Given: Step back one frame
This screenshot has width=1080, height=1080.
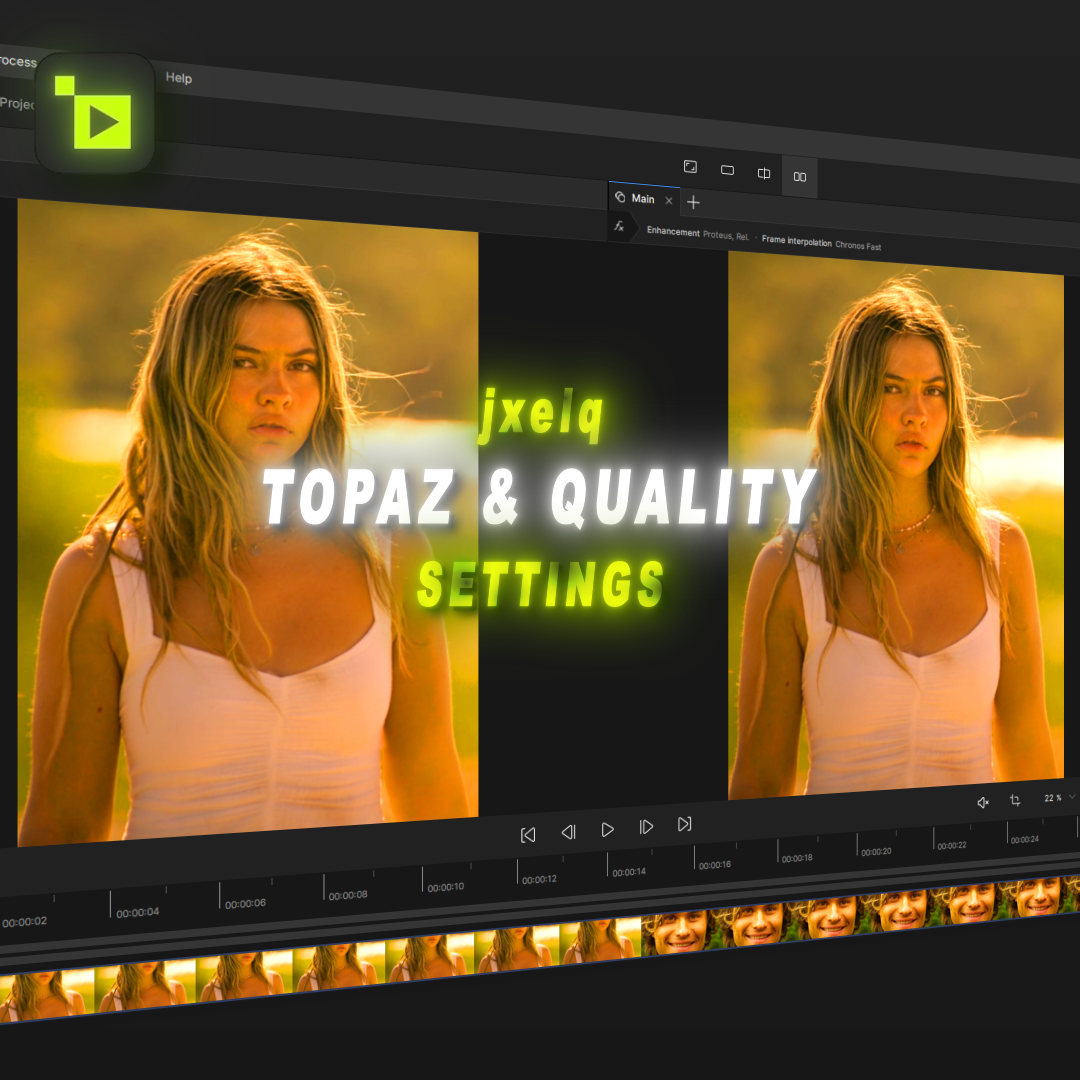Looking at the screenshot, I should 568,833.
